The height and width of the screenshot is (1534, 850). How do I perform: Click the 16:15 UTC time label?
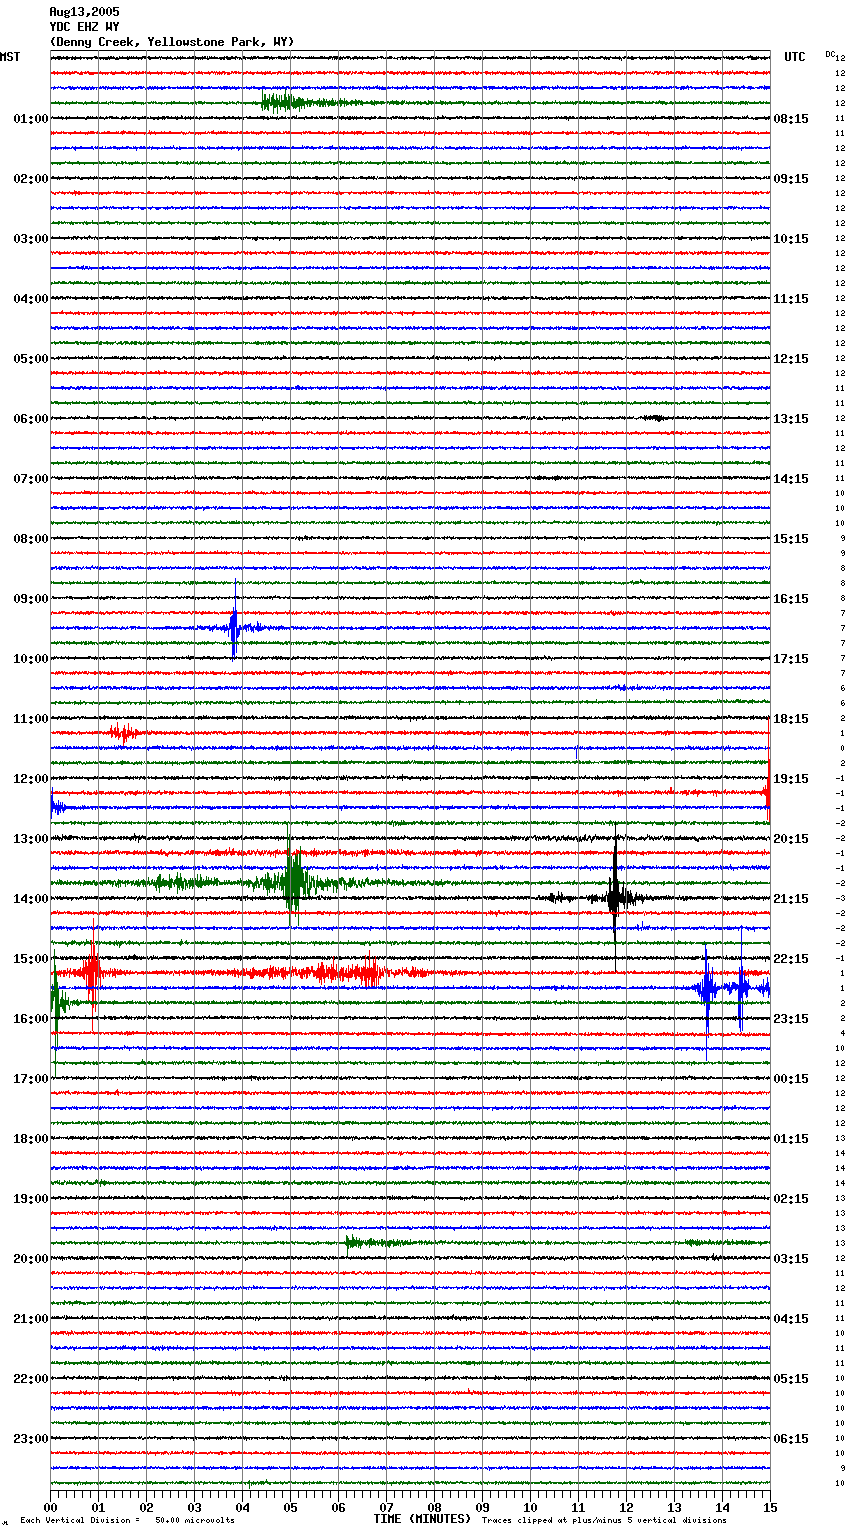point(791,599)
